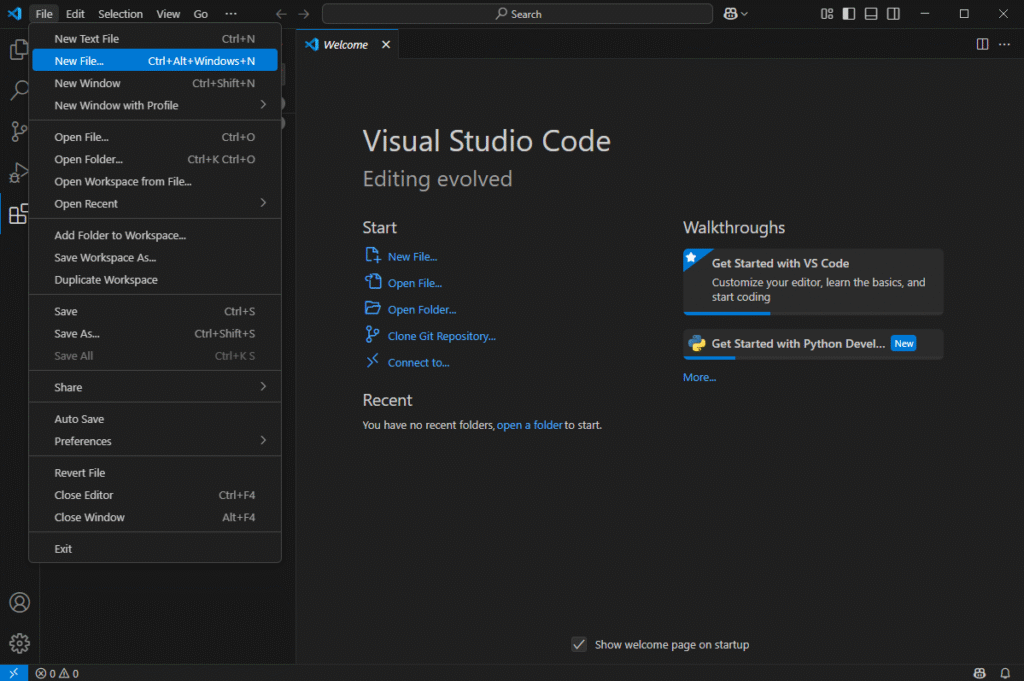1024x681 pixels.
Task: Click the errors and warnings status indicator
Action: click(57, 673)
